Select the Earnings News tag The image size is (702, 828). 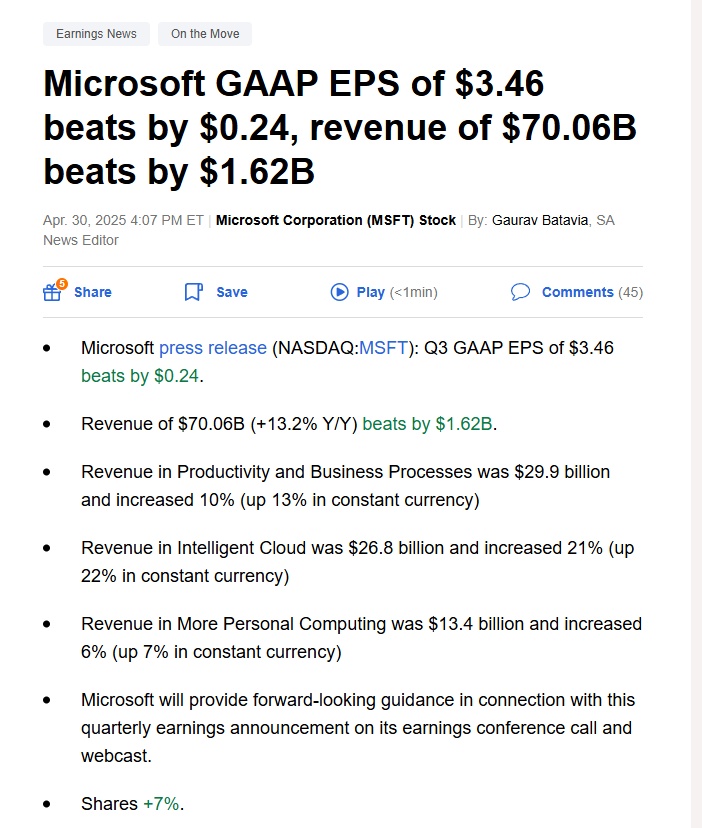(96, 34)
